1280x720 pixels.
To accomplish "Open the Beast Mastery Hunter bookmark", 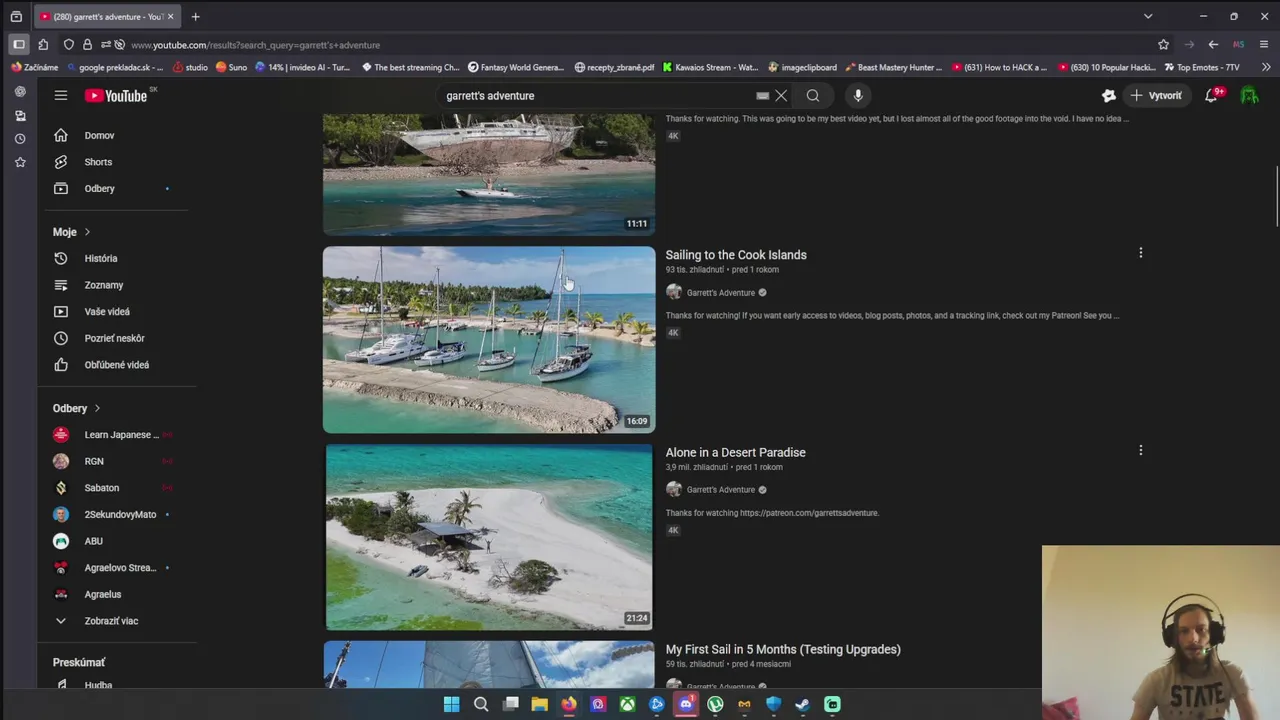I will (894, 67).
